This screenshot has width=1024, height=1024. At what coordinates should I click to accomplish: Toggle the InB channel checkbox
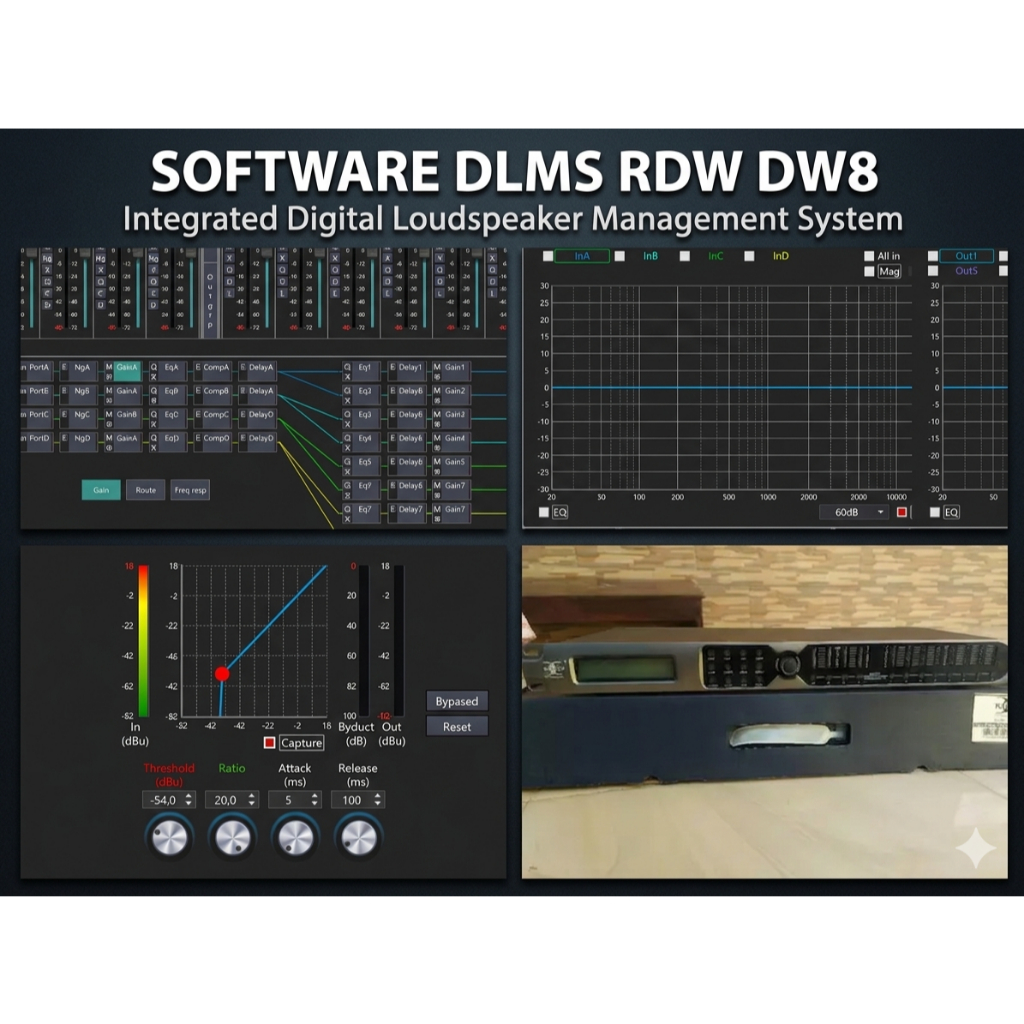[x=620, y=256]
